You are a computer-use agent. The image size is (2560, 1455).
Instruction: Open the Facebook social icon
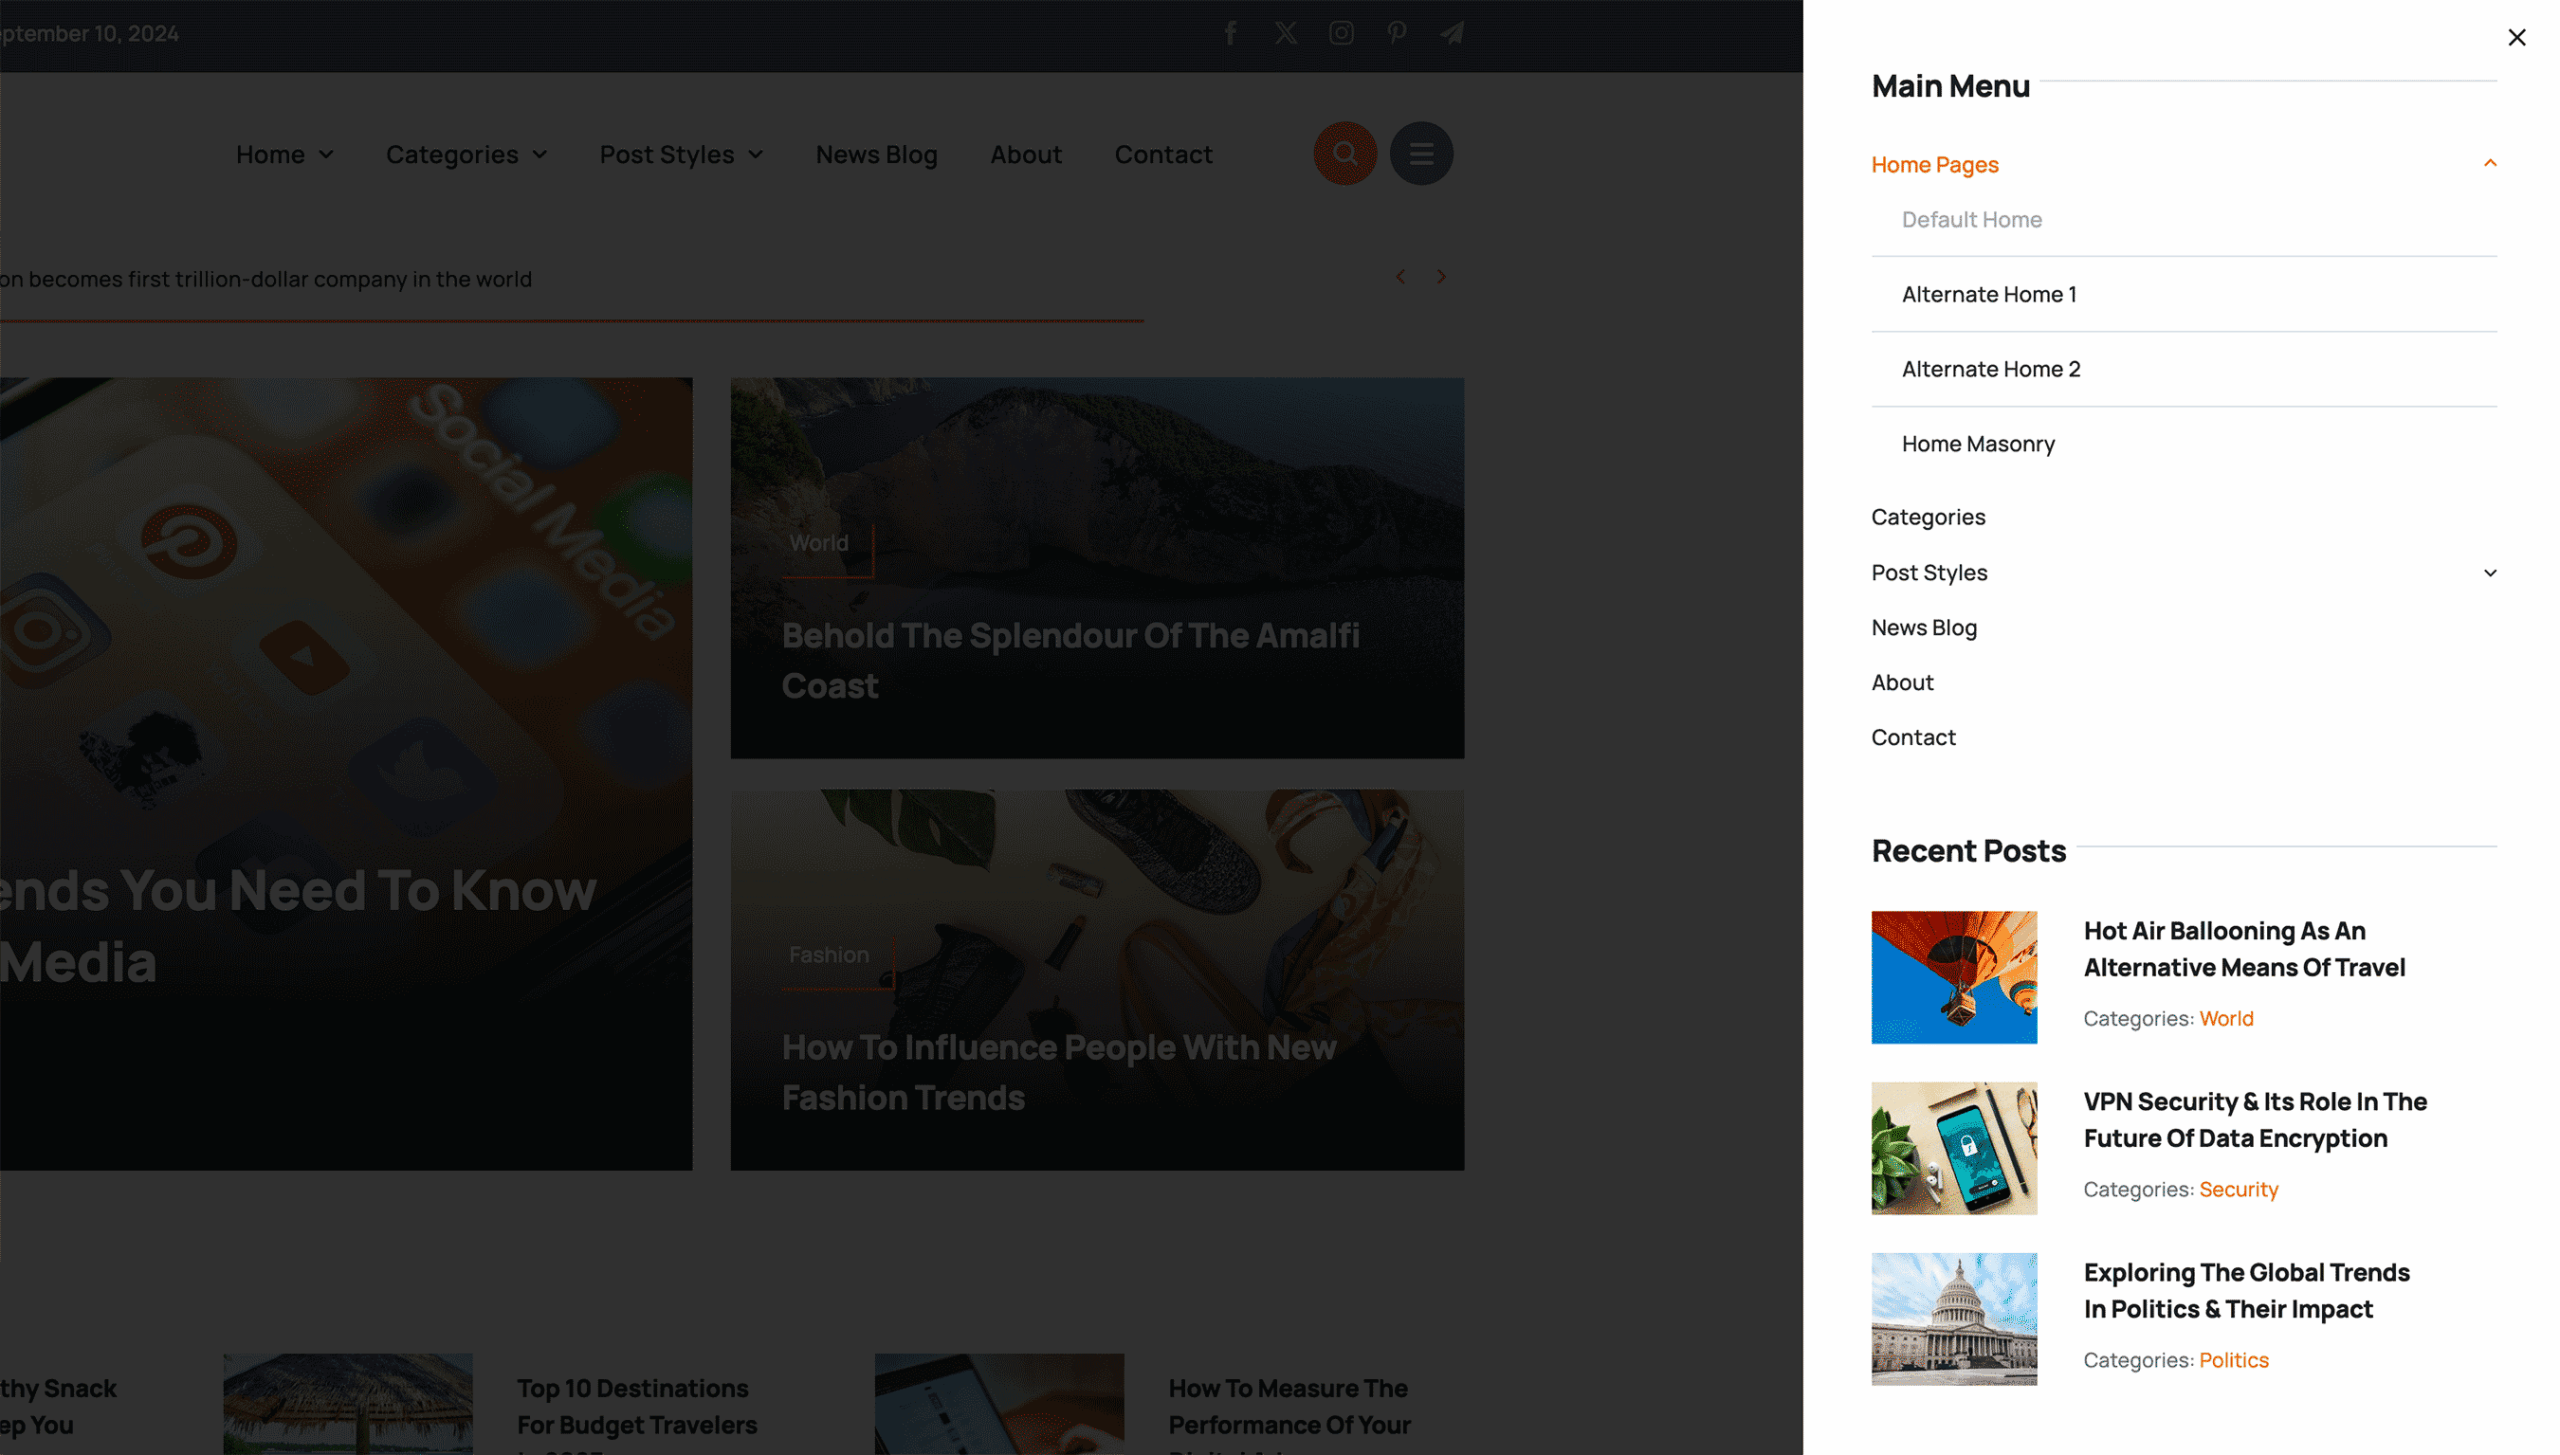[x=1230, y=33]
